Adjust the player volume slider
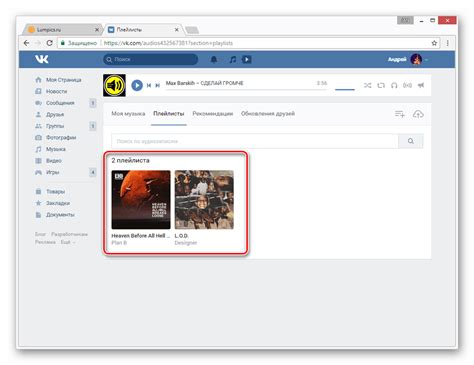 click(x=345, y=89)
